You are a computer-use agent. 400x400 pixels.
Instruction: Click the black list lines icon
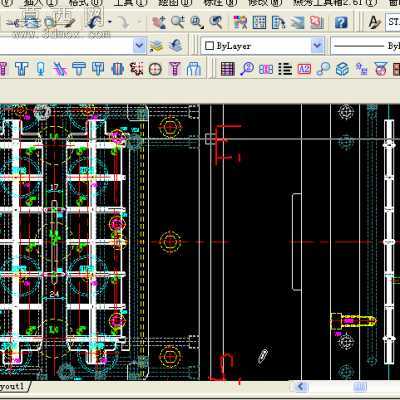[x=285, y=69]
